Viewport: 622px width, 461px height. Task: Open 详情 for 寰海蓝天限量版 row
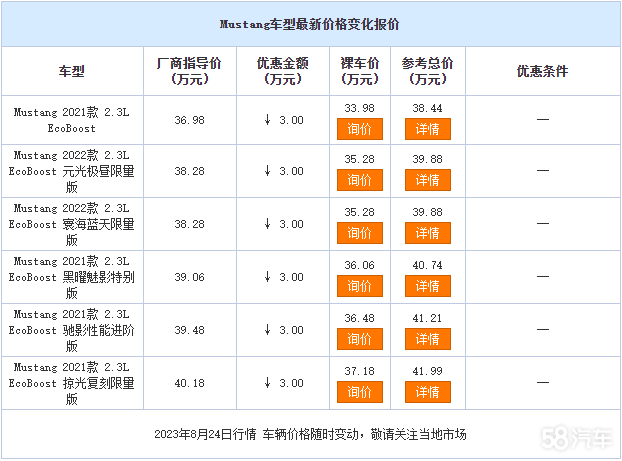point(428,233)
